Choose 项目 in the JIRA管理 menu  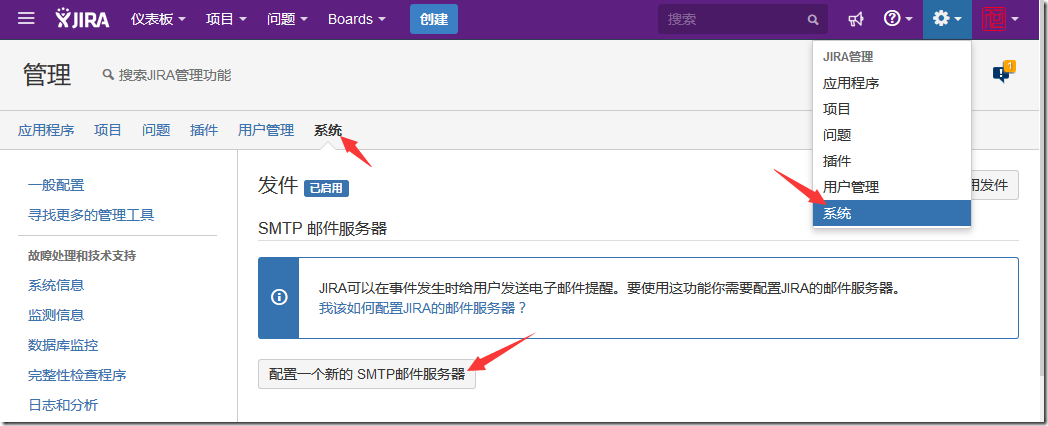click(x=892, y=109)
